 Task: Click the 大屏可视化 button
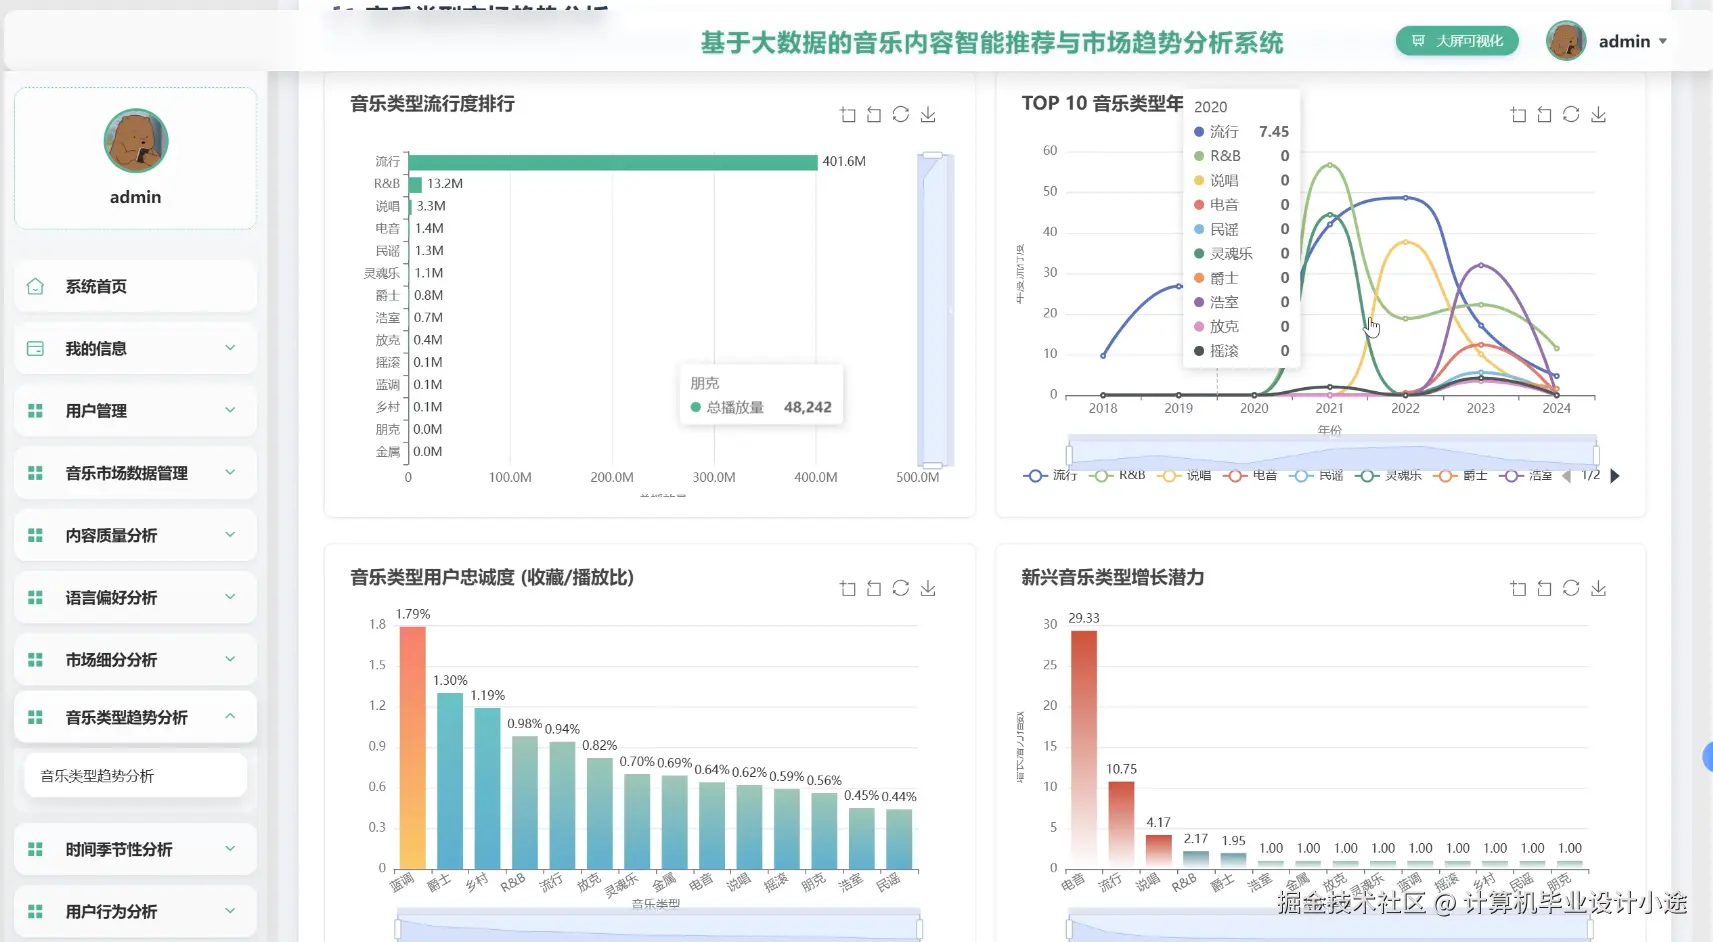pos(1457,41)
